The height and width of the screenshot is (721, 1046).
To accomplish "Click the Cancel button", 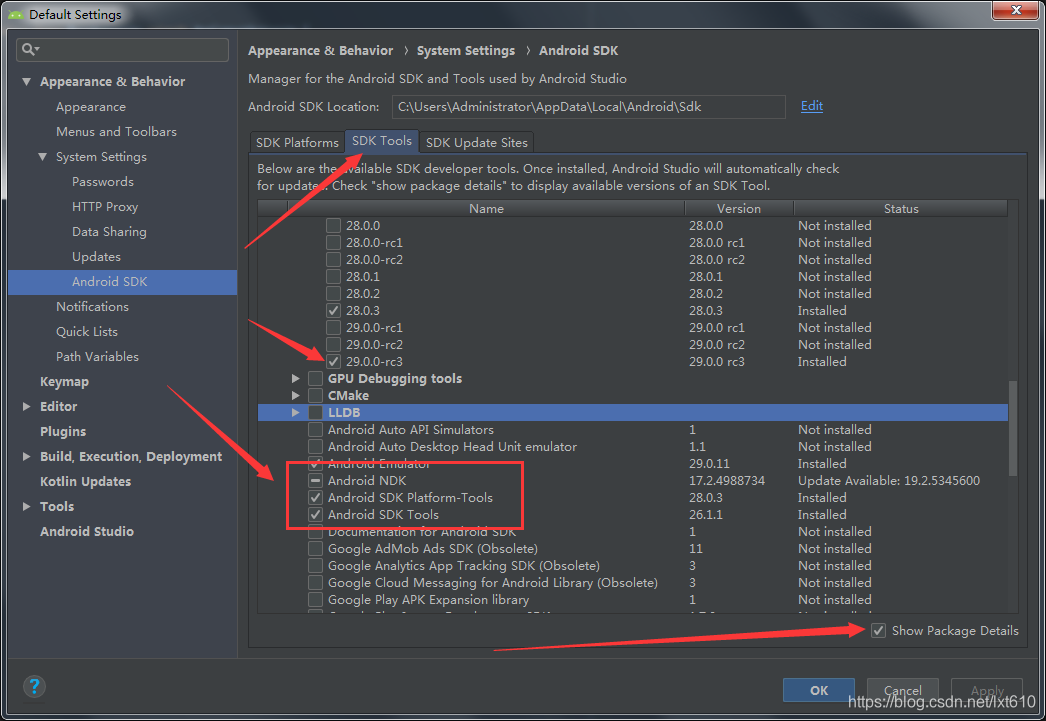I will pyautogui.click(x=903, y=690).
